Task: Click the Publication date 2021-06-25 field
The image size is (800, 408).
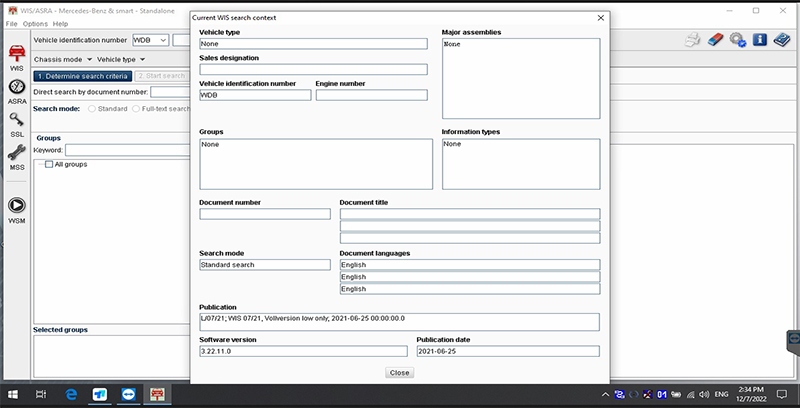Action: 508,351
